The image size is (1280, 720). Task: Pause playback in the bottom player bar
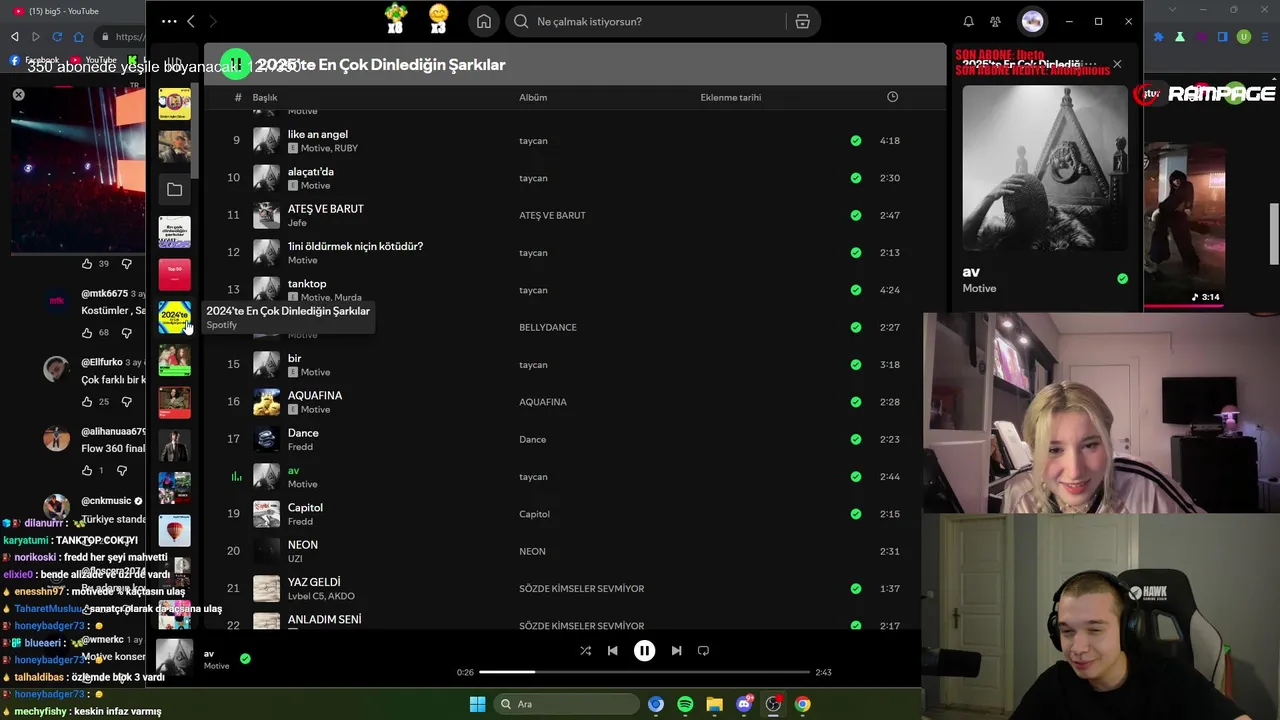point(644,650)
